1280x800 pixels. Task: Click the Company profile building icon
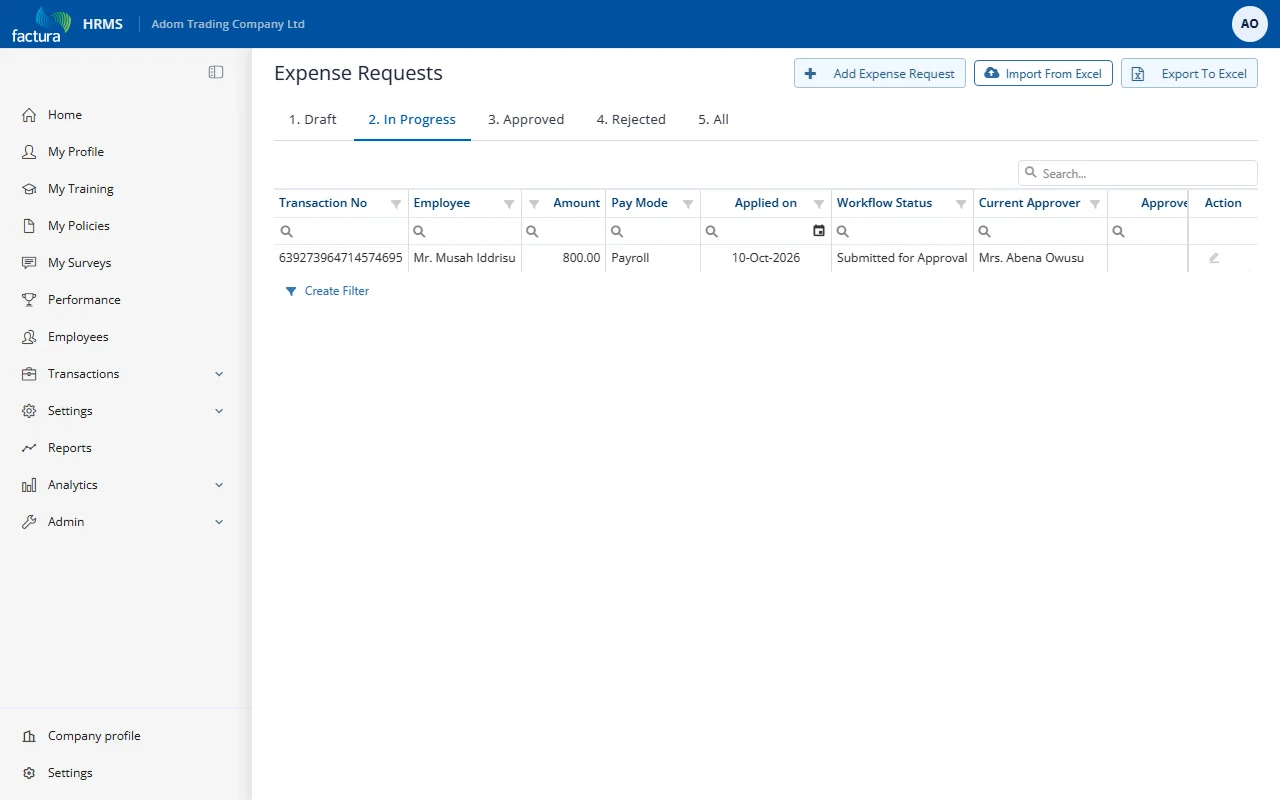tap(29, 736)
